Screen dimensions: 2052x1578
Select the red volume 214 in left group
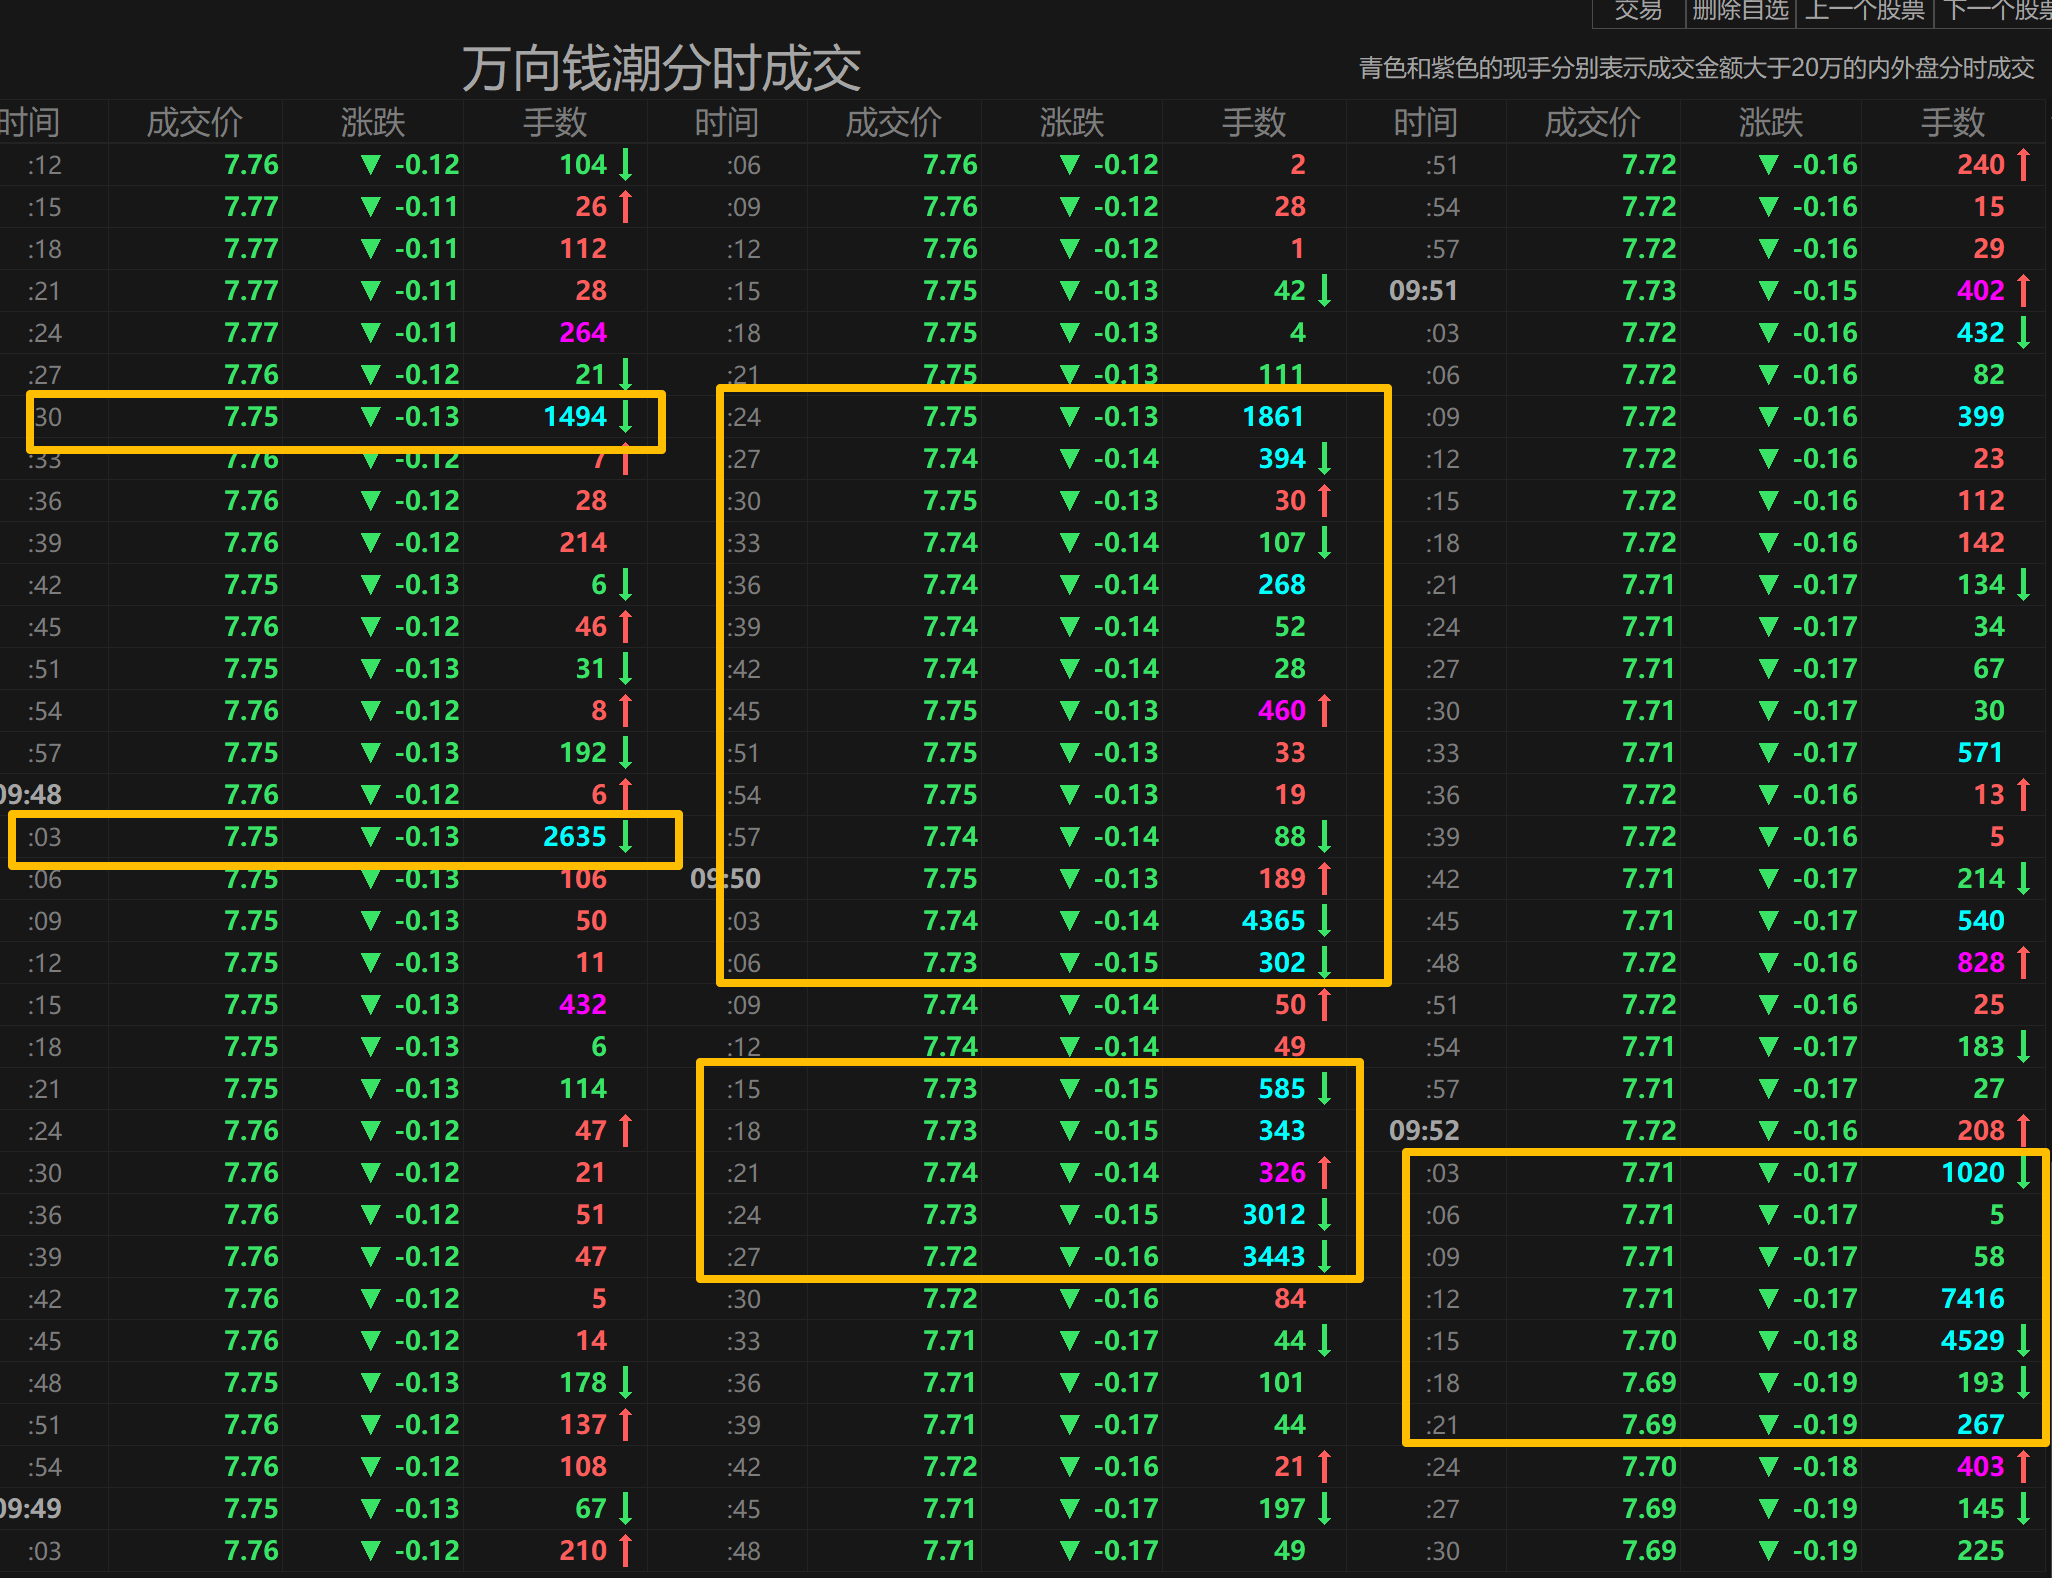pos(583,542)
